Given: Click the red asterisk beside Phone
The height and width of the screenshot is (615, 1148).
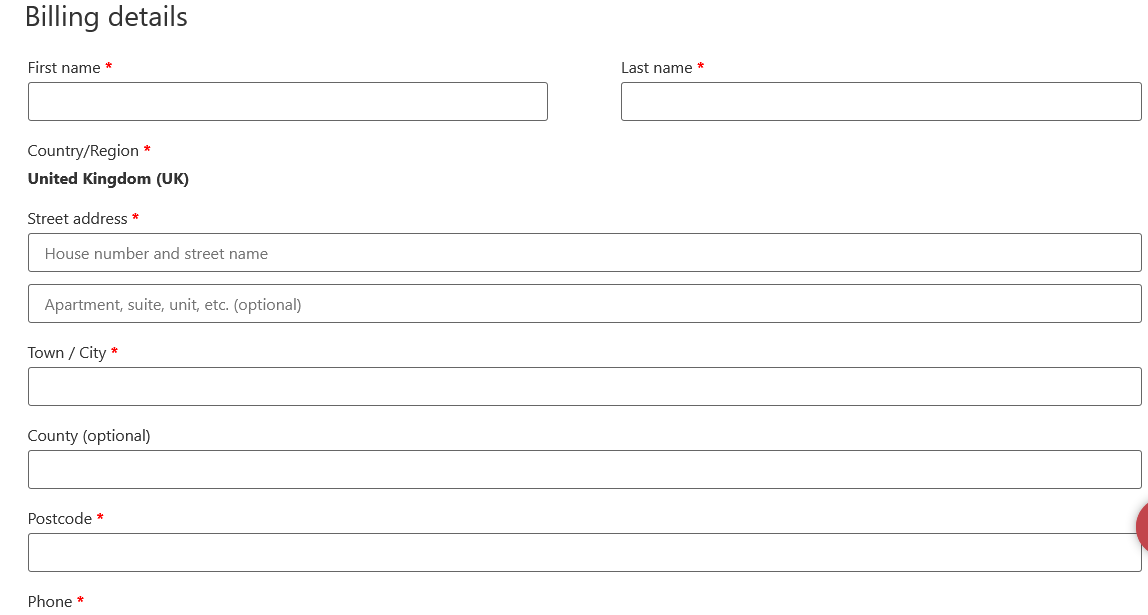Looking at the screenshot, I should tap(81, 600).
